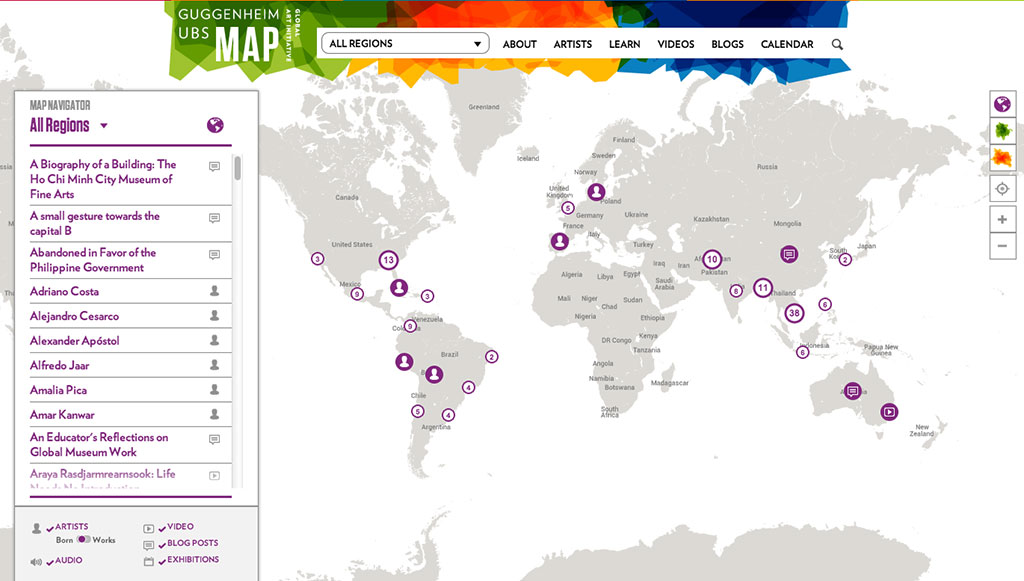Toggle the Exhibitions filter checkbox

[x=163, y=561]
